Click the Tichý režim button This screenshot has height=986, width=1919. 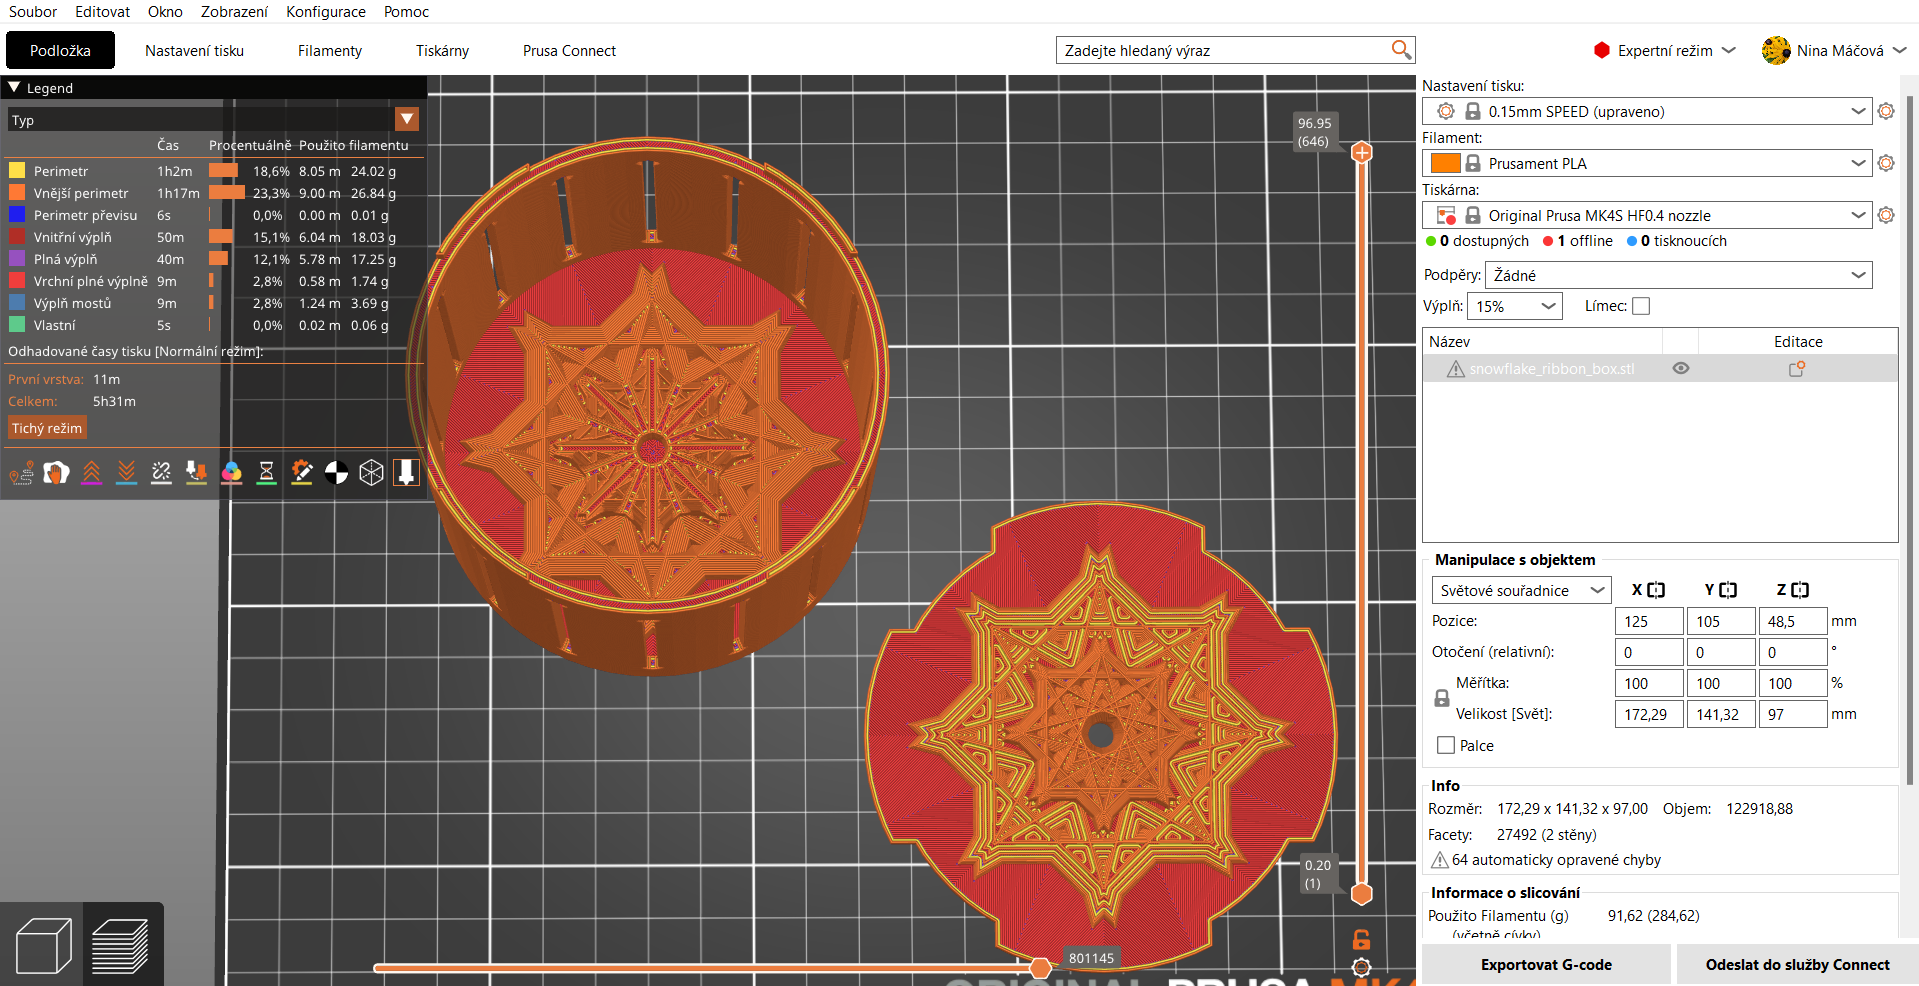pyautogui.click(x=47, y=428)
